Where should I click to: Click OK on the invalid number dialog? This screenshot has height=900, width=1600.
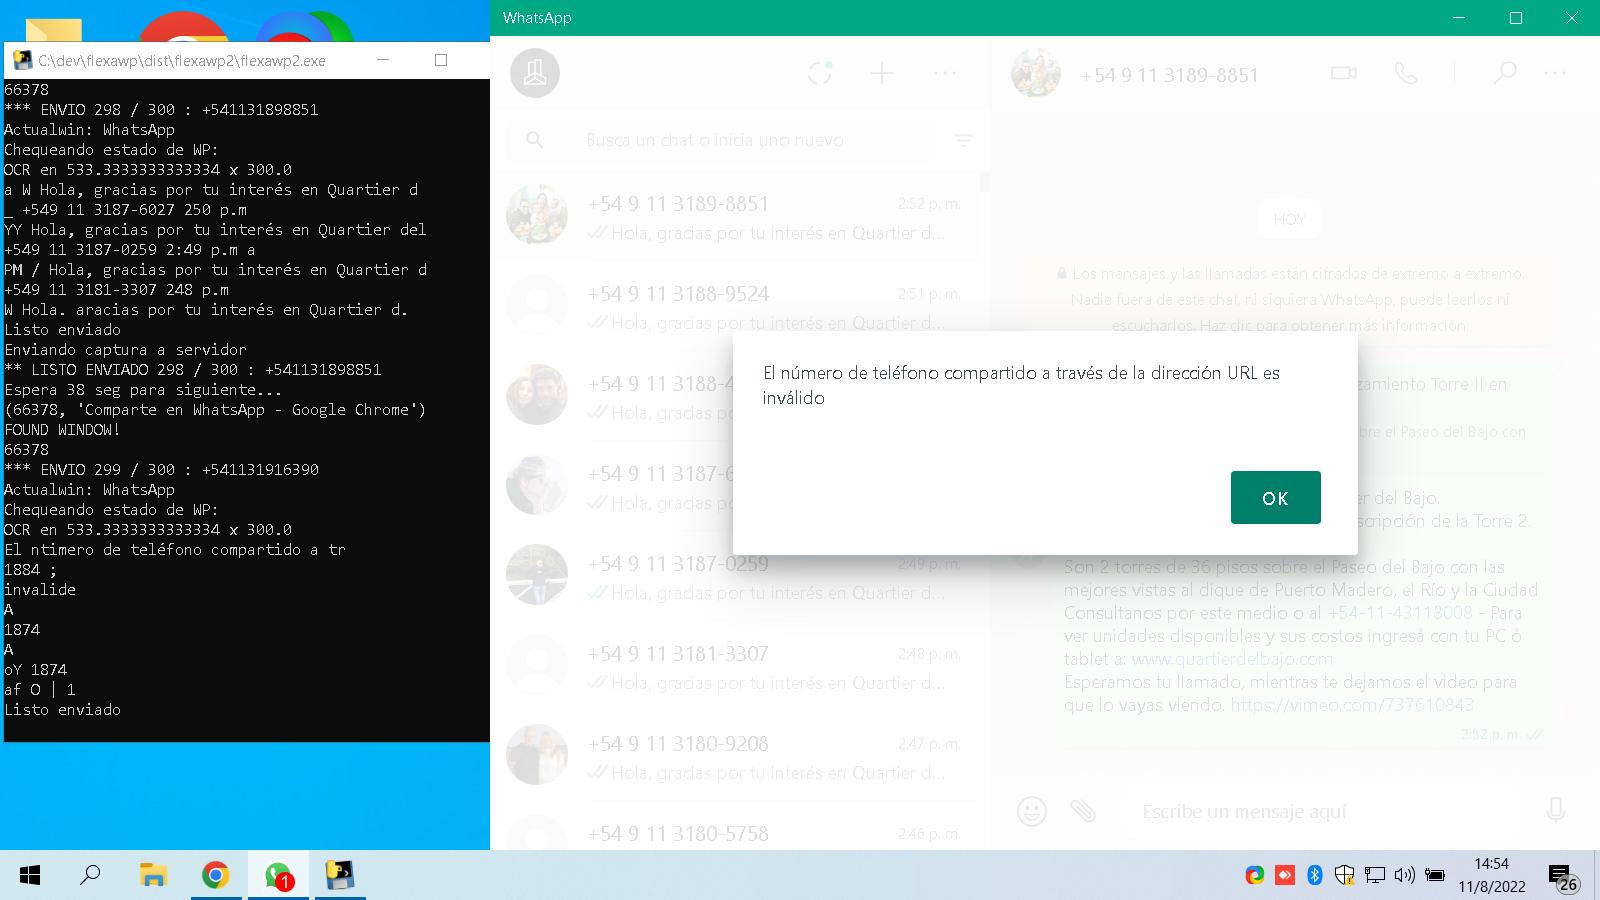[1275, 497]
